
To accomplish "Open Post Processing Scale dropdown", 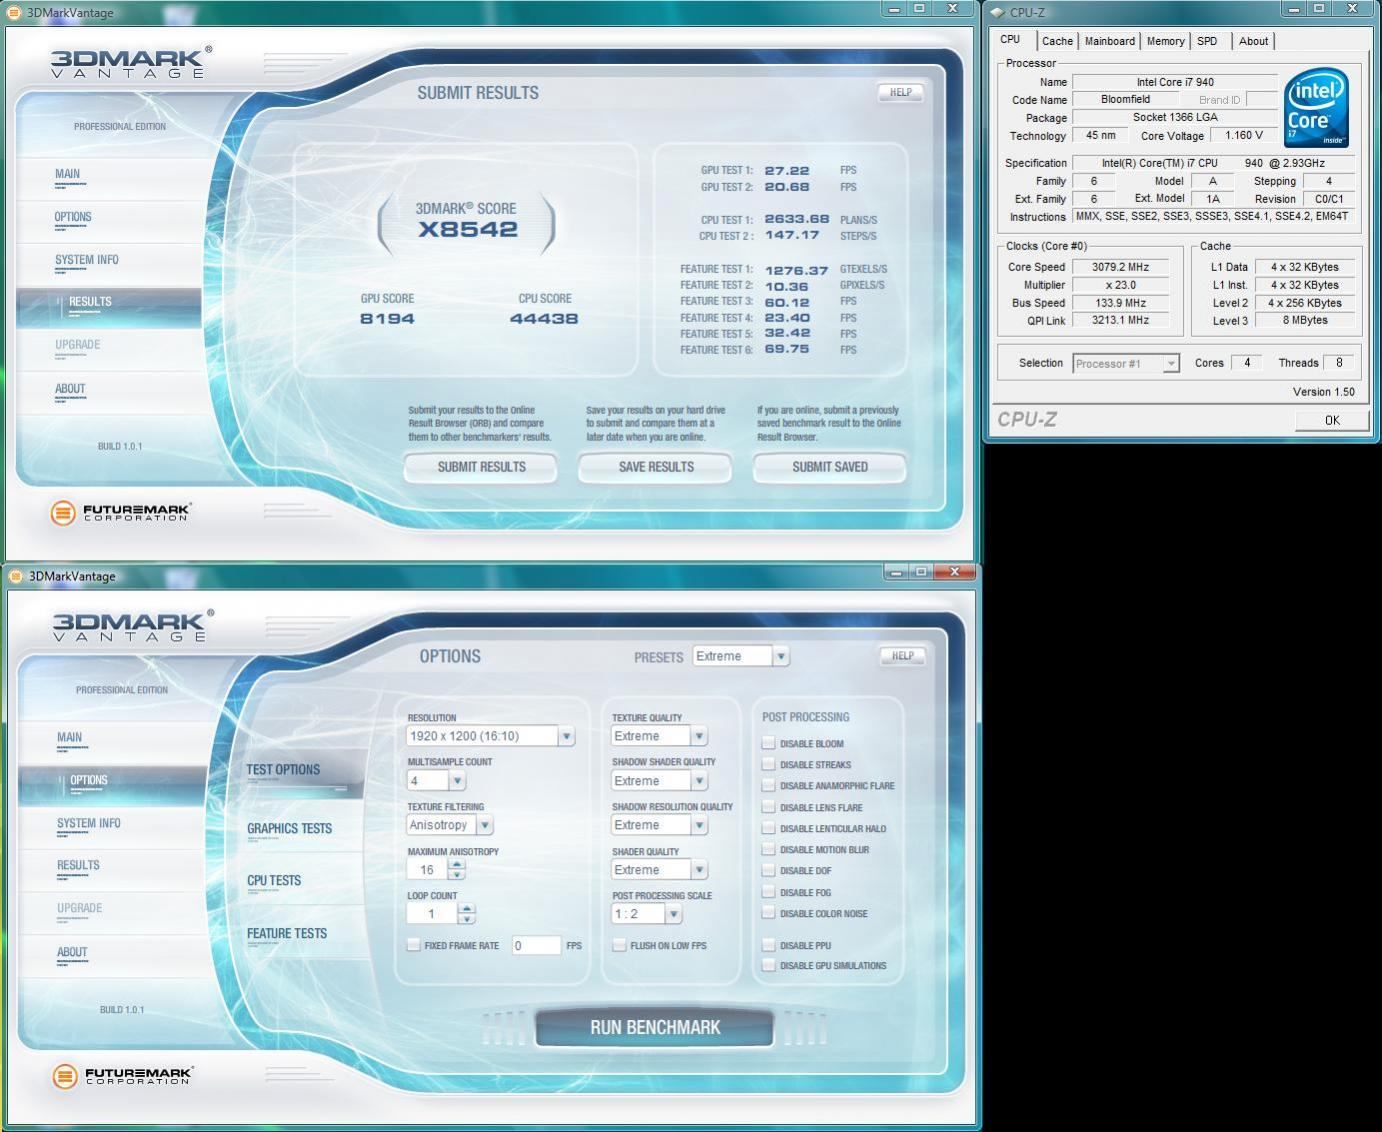I will [x=646, y=914].
